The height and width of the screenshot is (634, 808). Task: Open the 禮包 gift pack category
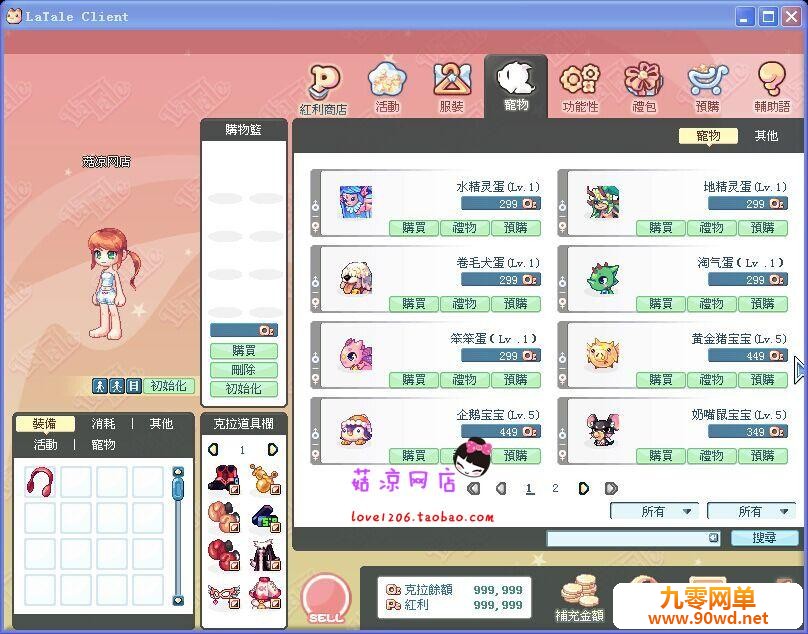(644, 88)
